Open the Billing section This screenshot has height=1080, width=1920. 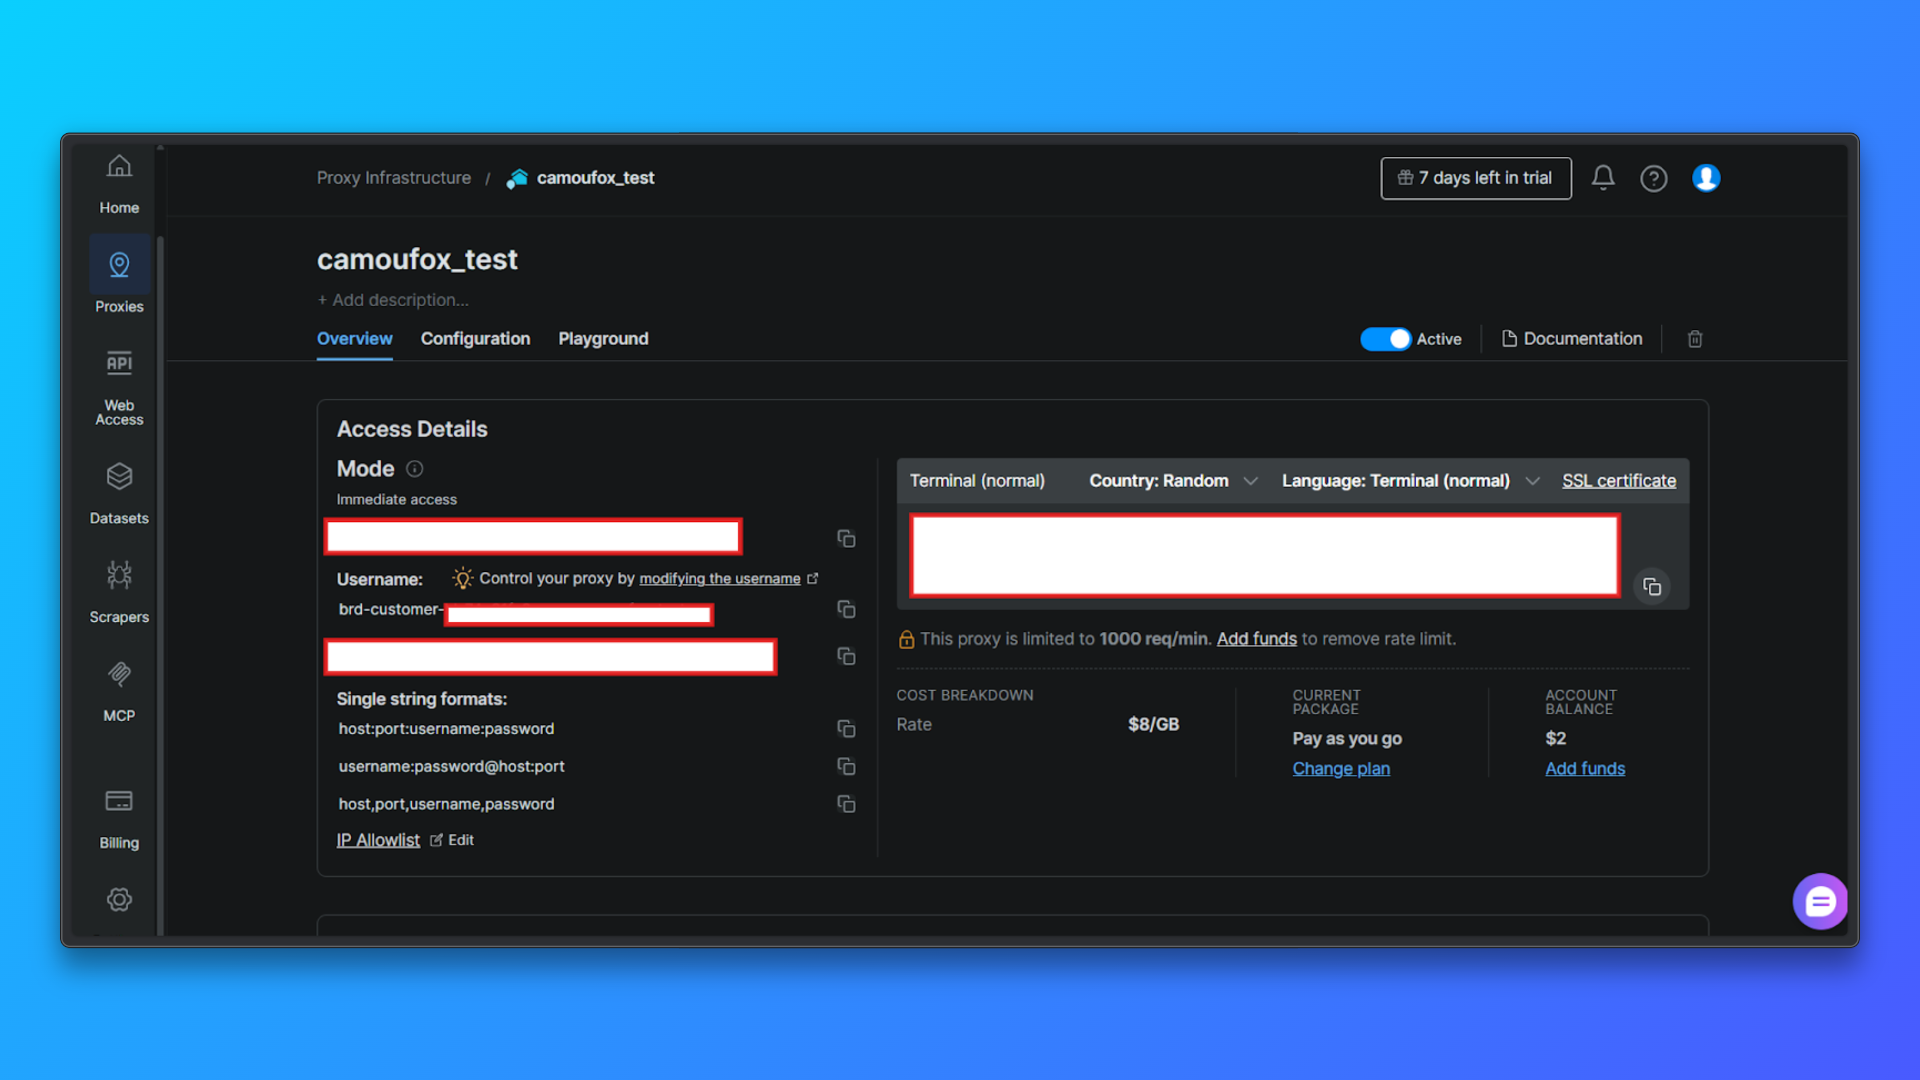[119, 815]
